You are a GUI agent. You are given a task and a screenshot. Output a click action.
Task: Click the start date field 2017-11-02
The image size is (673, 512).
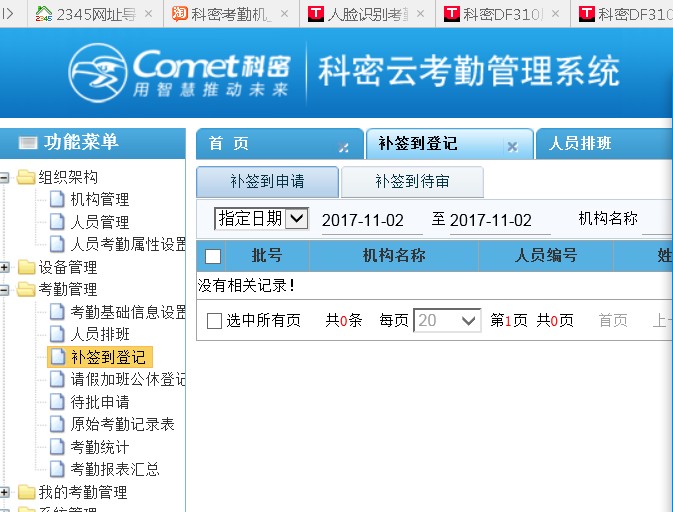[x=372, y=221]
